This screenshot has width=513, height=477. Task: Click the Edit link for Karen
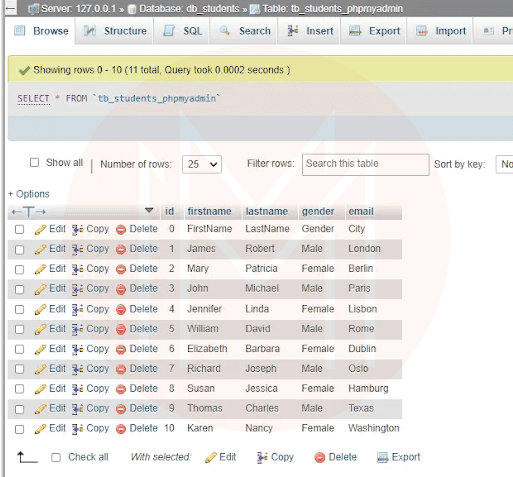(x=57, y=428)
